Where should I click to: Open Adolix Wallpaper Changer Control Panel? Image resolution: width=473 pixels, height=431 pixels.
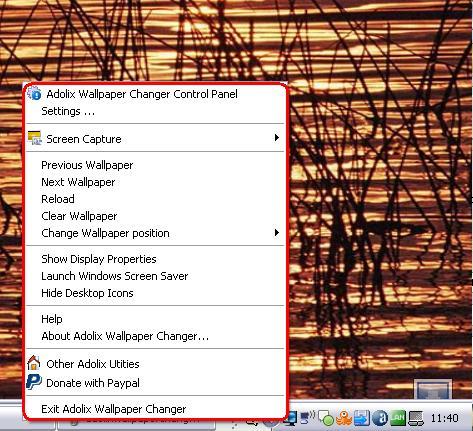pyautogui.click(x=155, y=94)
